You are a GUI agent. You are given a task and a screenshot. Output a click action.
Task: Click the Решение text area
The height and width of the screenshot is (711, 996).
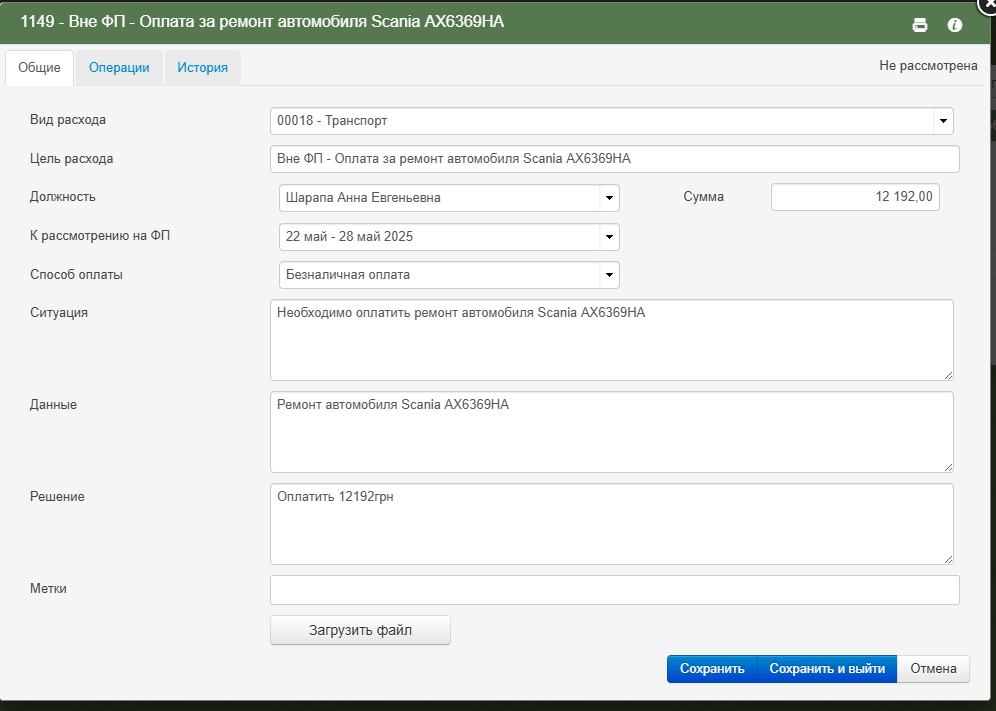[612, 524]
